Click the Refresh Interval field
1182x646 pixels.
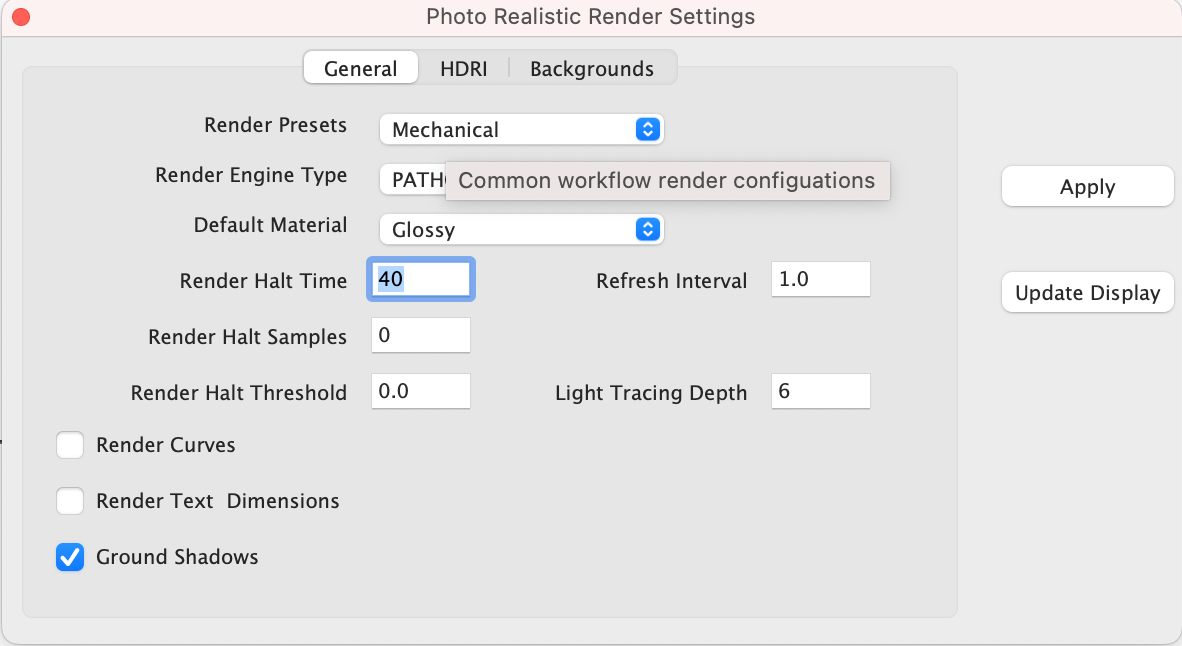tap(820, 279)
